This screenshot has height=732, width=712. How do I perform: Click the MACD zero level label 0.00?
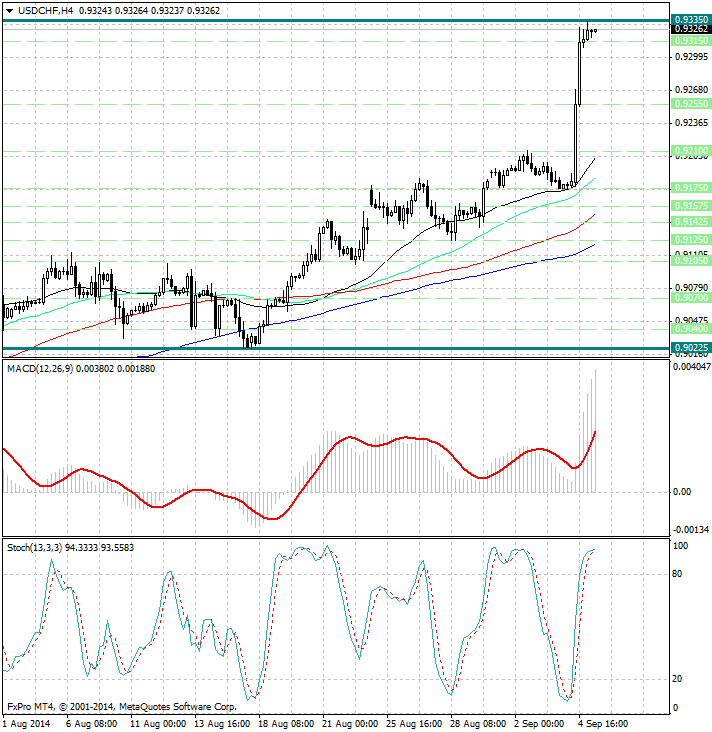pyautogui.click(x=682, y=492)
